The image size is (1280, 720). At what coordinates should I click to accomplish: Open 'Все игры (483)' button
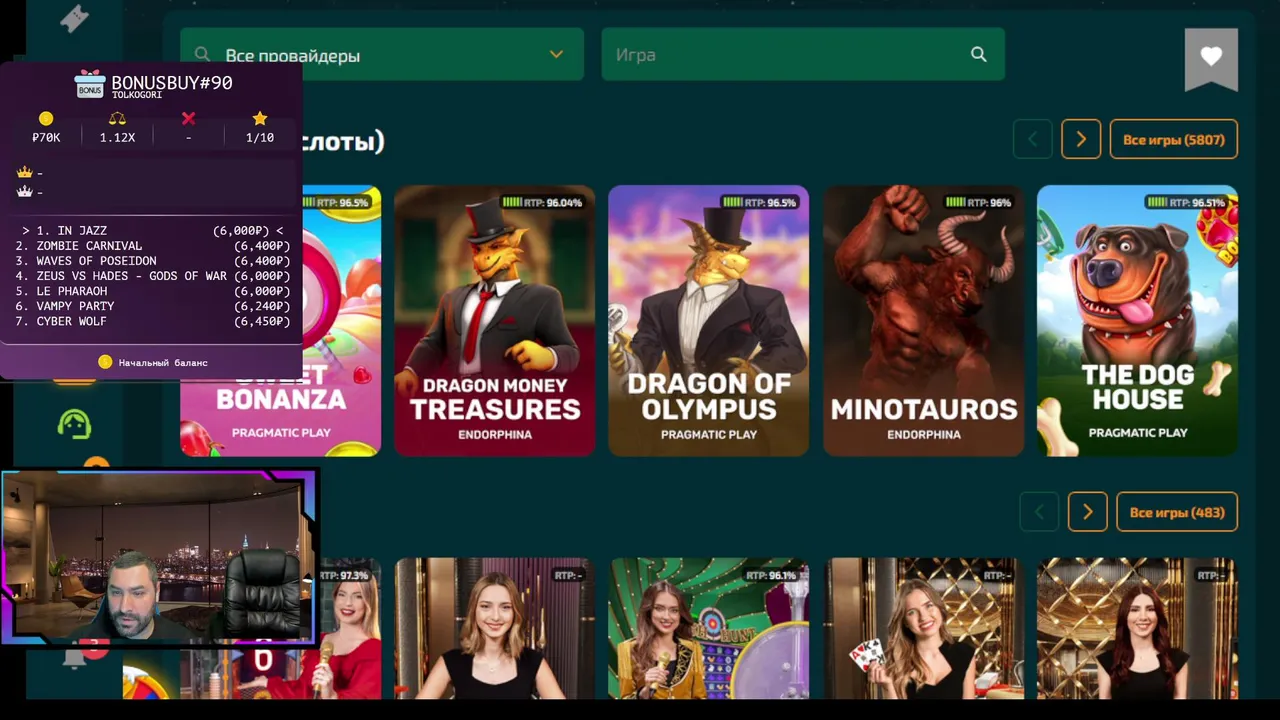pyautogui.click(x=1177, y=512)
